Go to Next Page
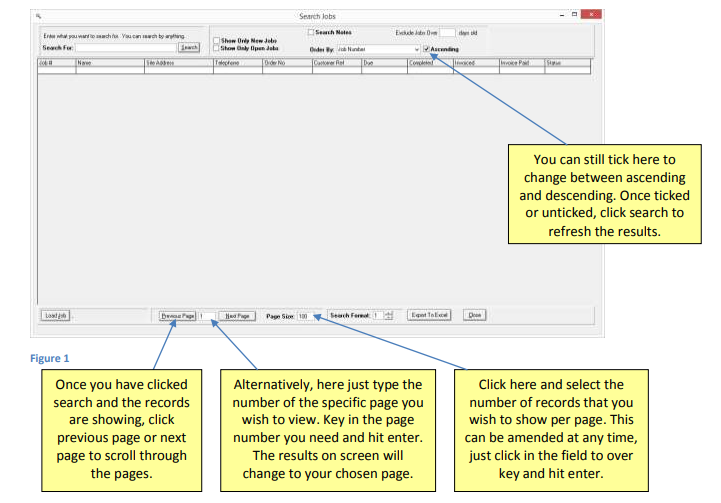 coord(237,315)
